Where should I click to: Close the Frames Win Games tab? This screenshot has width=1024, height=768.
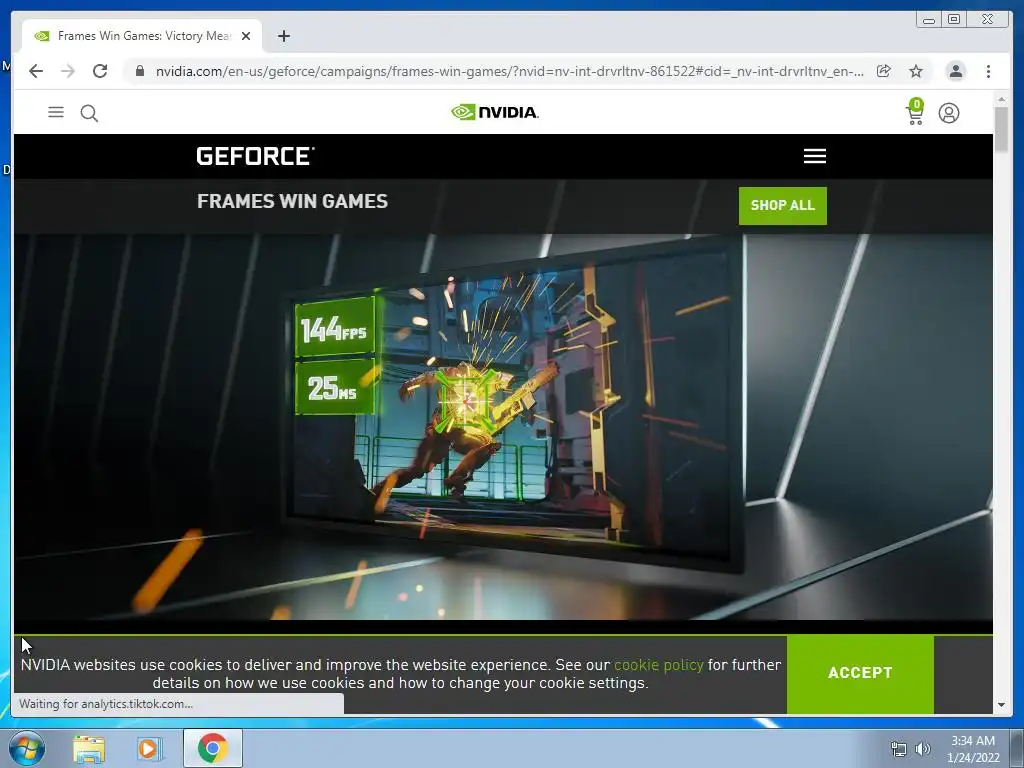(x=246, y=36)
